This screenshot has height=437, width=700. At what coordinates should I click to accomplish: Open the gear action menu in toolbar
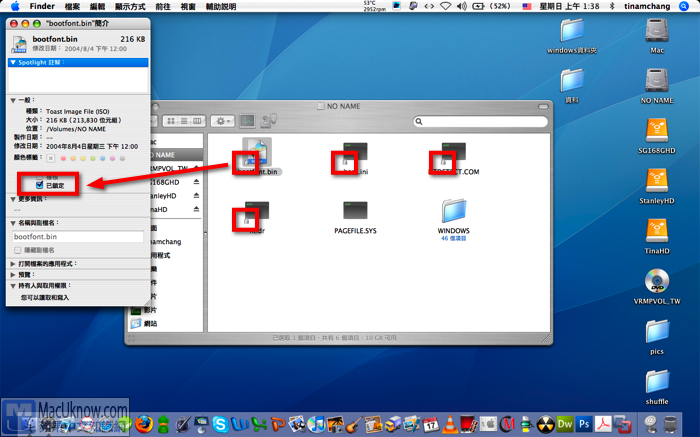point(222,121)
